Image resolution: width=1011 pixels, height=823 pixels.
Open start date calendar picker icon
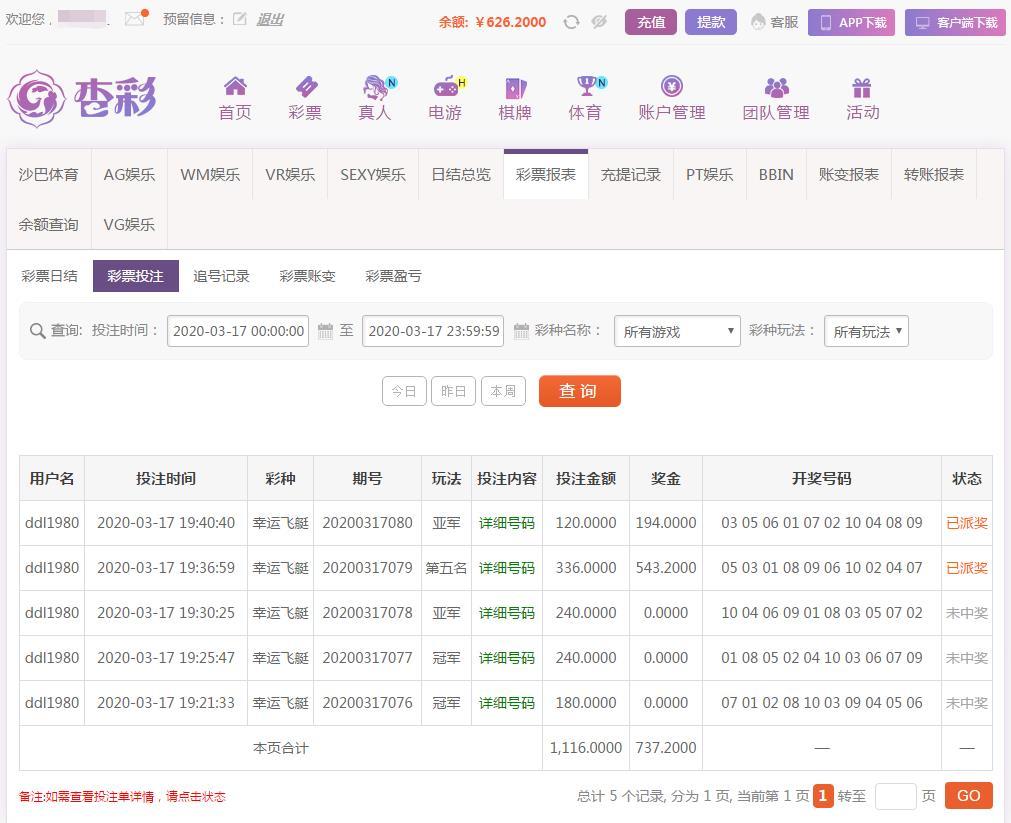pyautogui.click(x=325, y=331)
